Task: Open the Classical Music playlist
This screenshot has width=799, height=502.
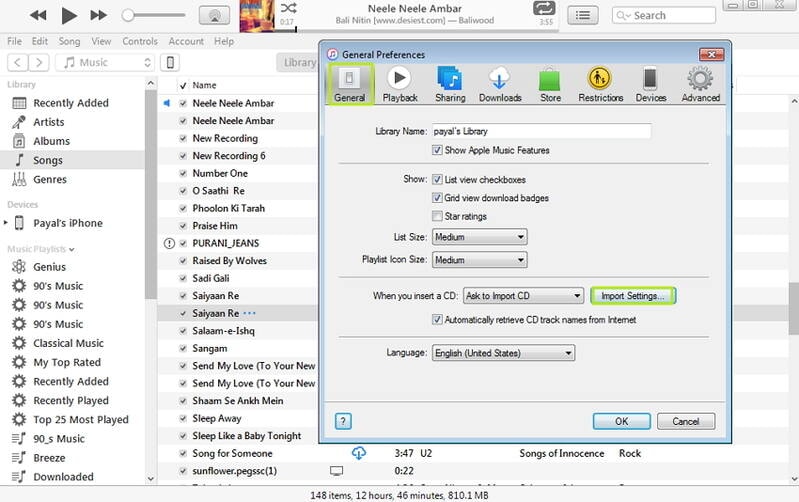Action: pos(68,343)
